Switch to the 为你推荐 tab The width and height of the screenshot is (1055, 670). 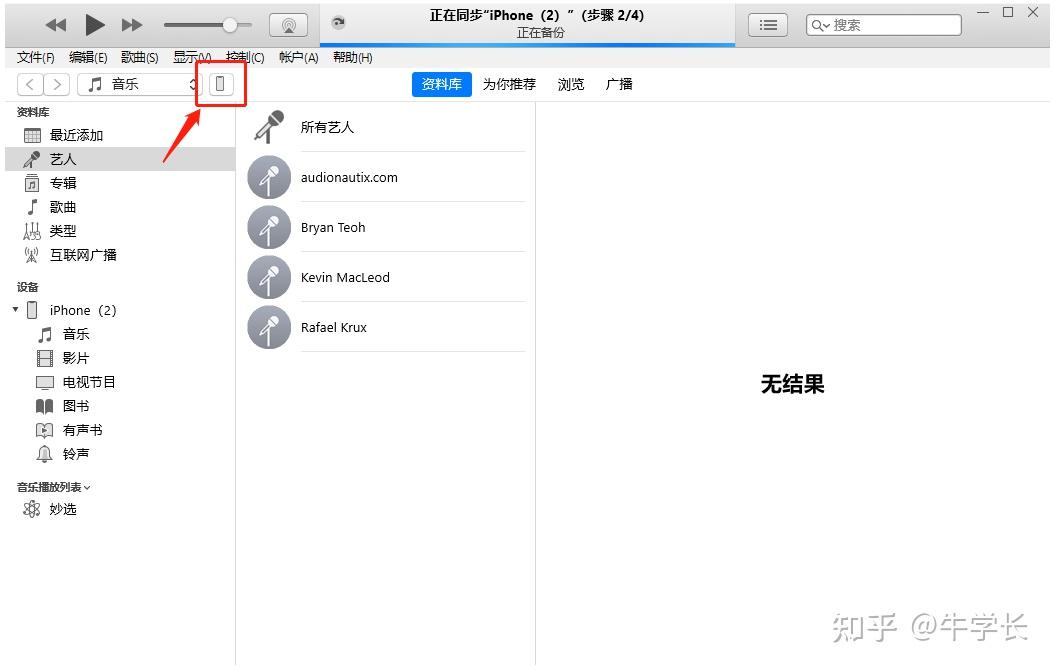(508, 84)
